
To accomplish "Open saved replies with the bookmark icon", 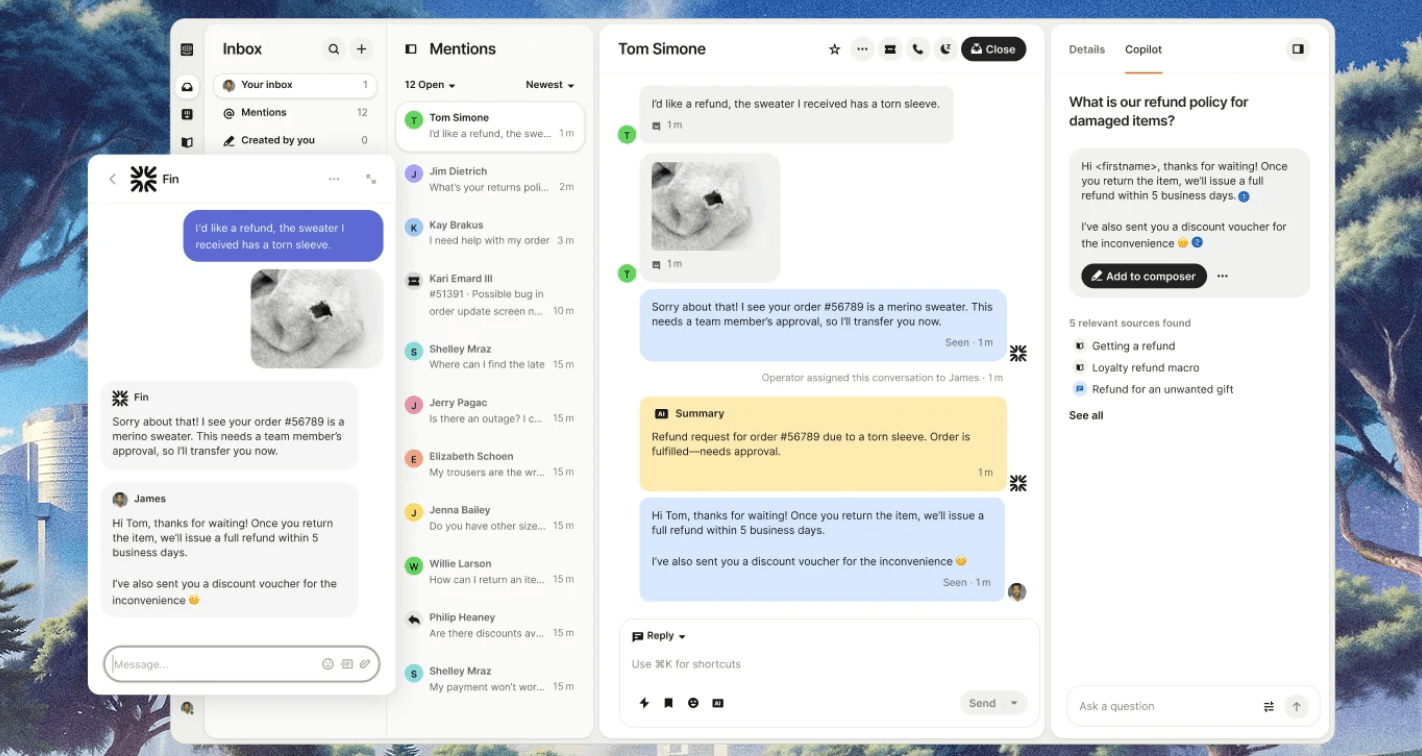I will pyautogui.click(x=668, y=703).
